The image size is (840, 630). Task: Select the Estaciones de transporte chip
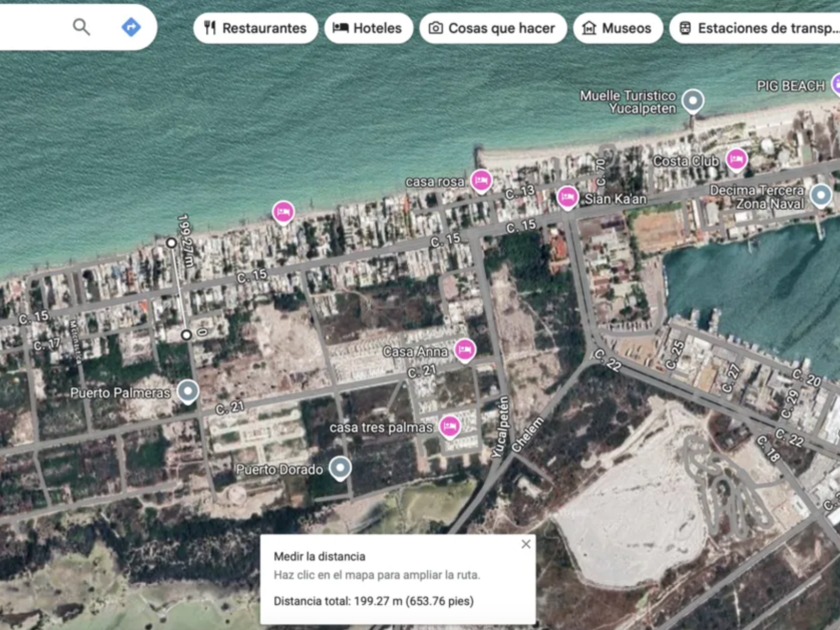click(x=755, y=28)
